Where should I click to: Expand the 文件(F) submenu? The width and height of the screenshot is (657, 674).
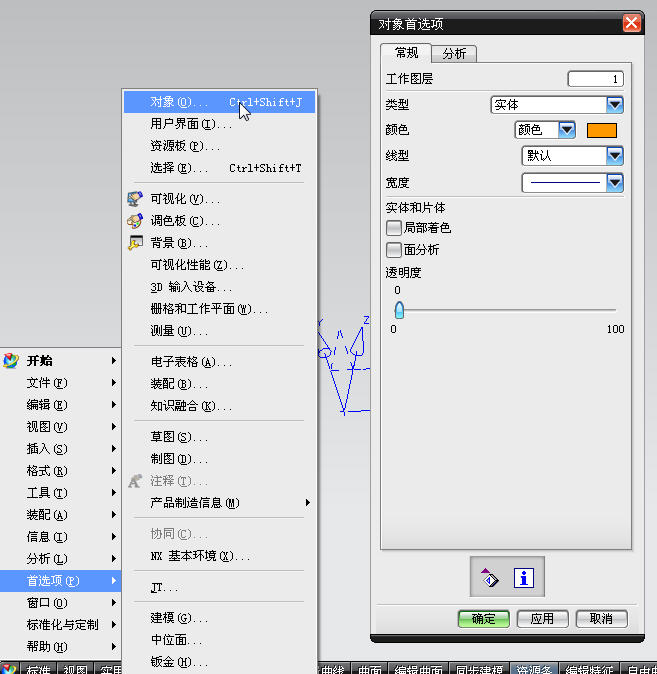tap(60, 383)
